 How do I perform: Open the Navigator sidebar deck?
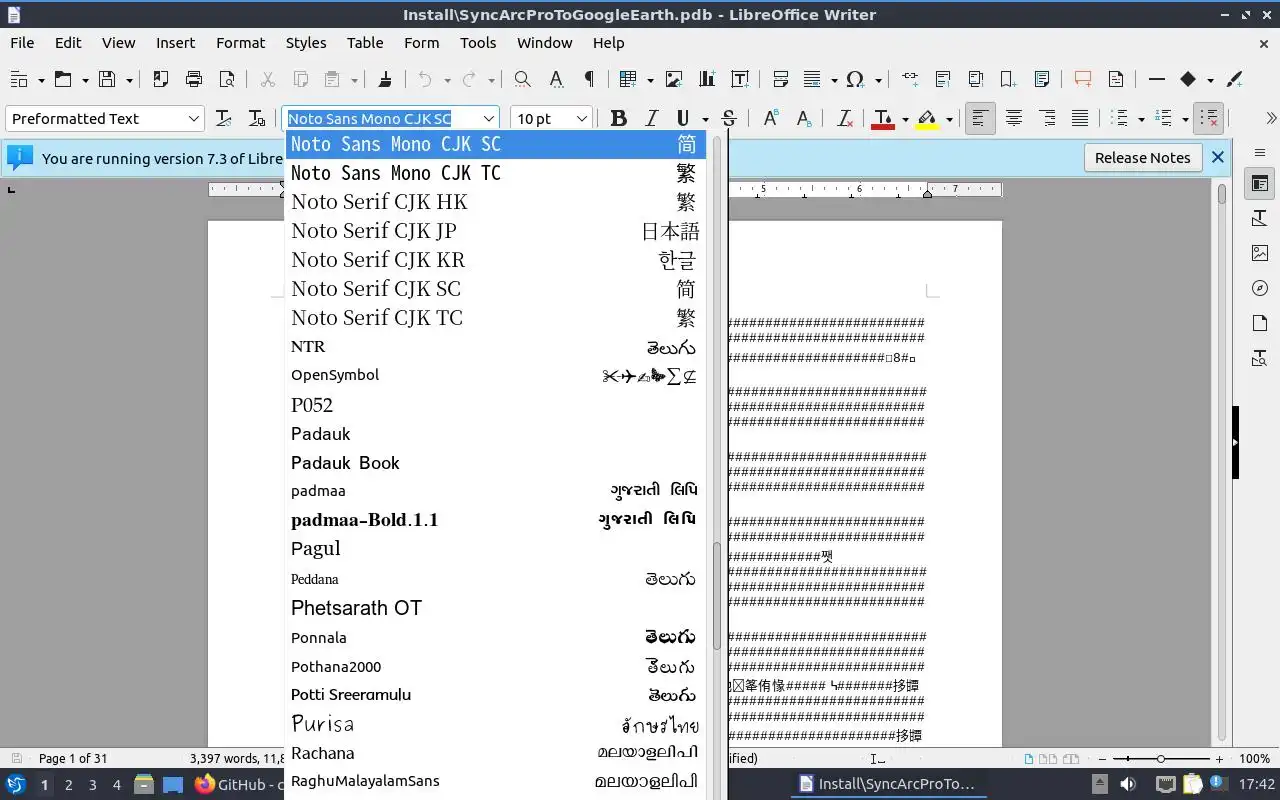coord(1260,288)
